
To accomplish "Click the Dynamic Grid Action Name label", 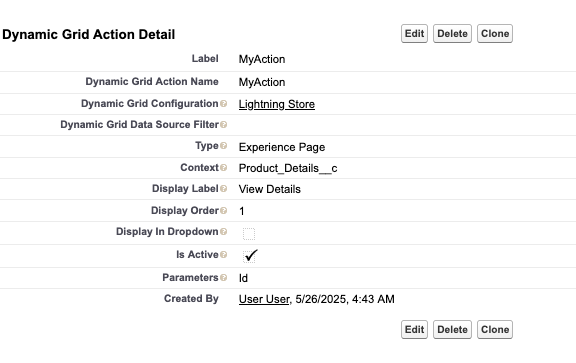I will pyautogui.click(x=152, y=82).
